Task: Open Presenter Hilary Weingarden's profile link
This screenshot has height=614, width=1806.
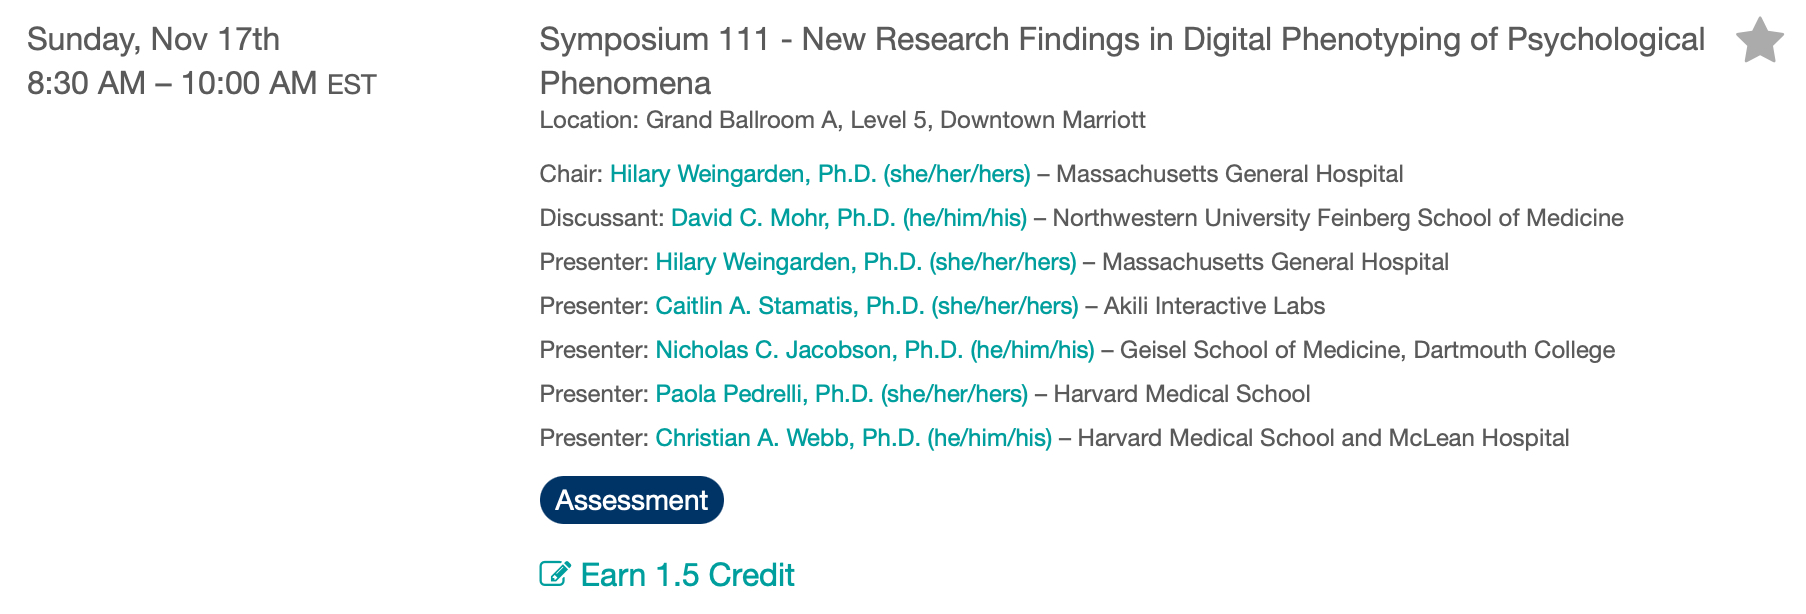Action: 866,262
